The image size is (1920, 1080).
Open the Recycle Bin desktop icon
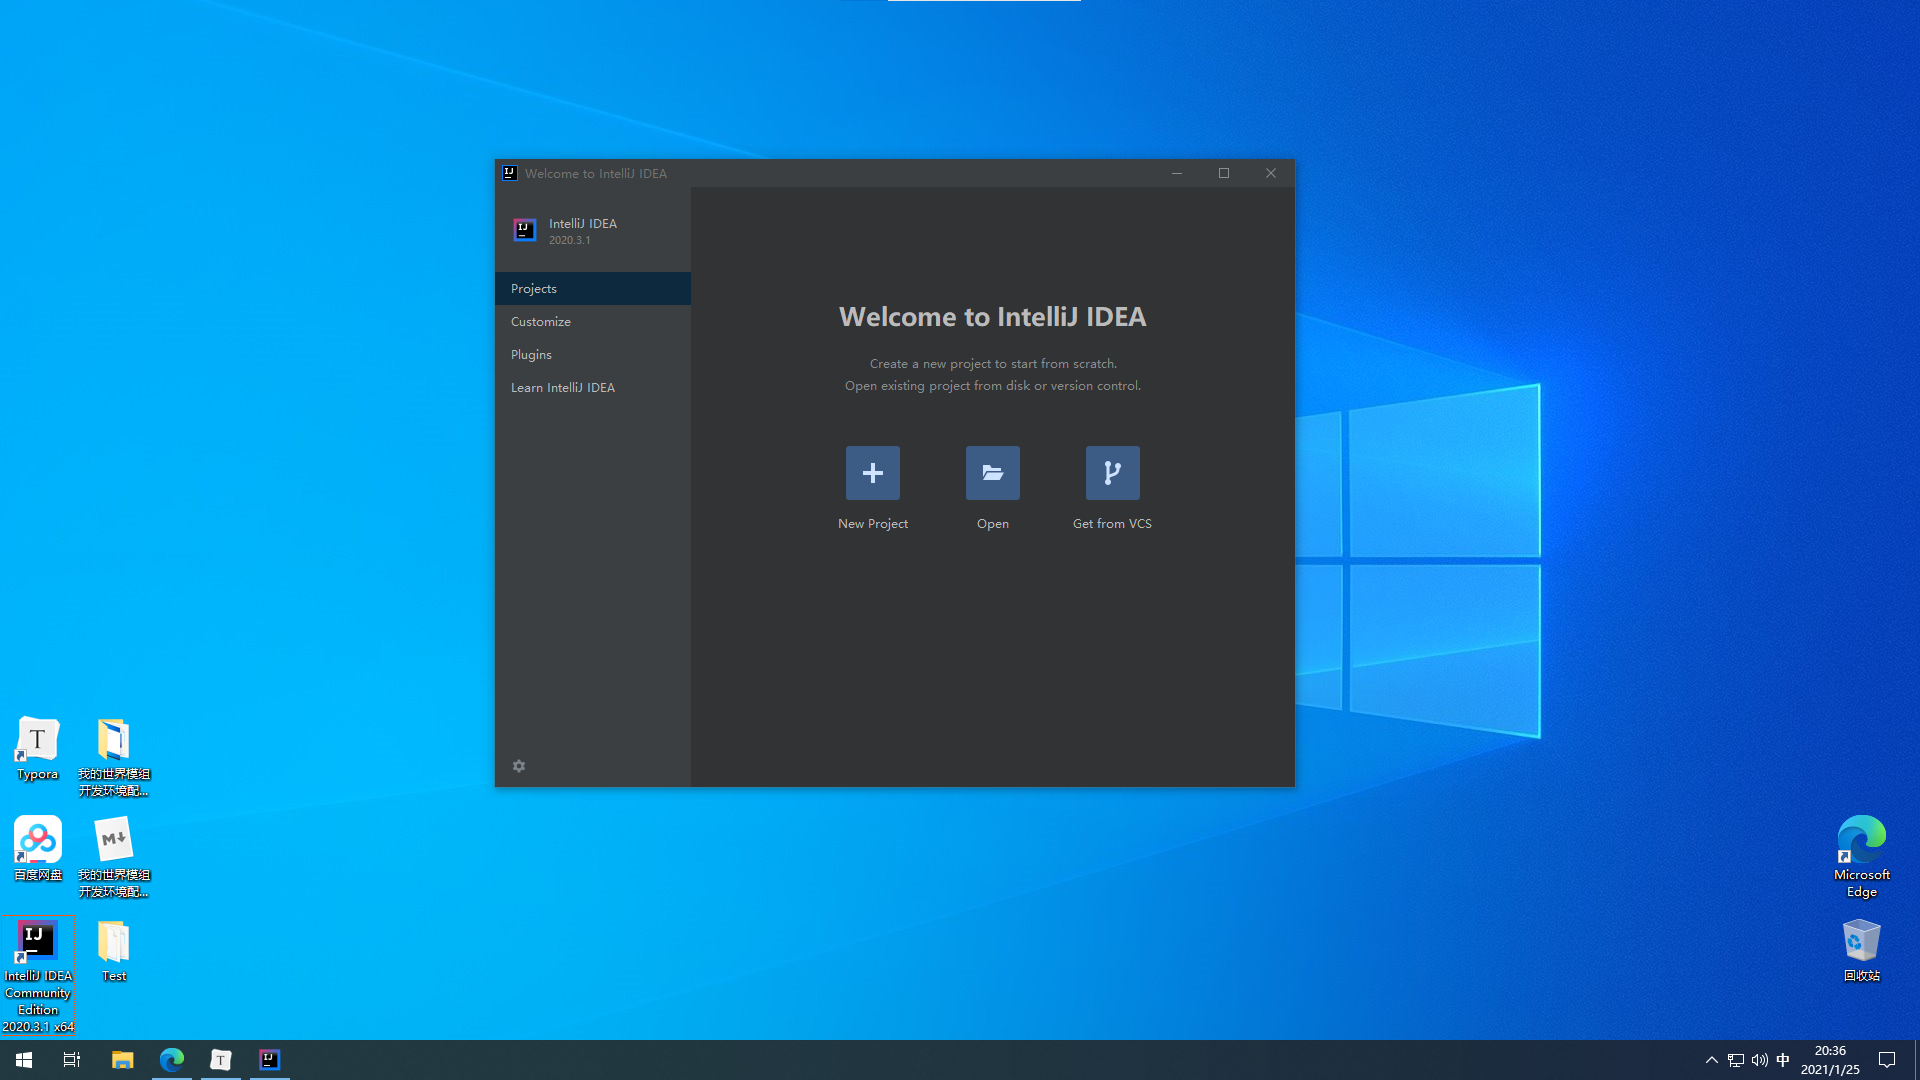pyautogui.click(x=1861, y=942)
